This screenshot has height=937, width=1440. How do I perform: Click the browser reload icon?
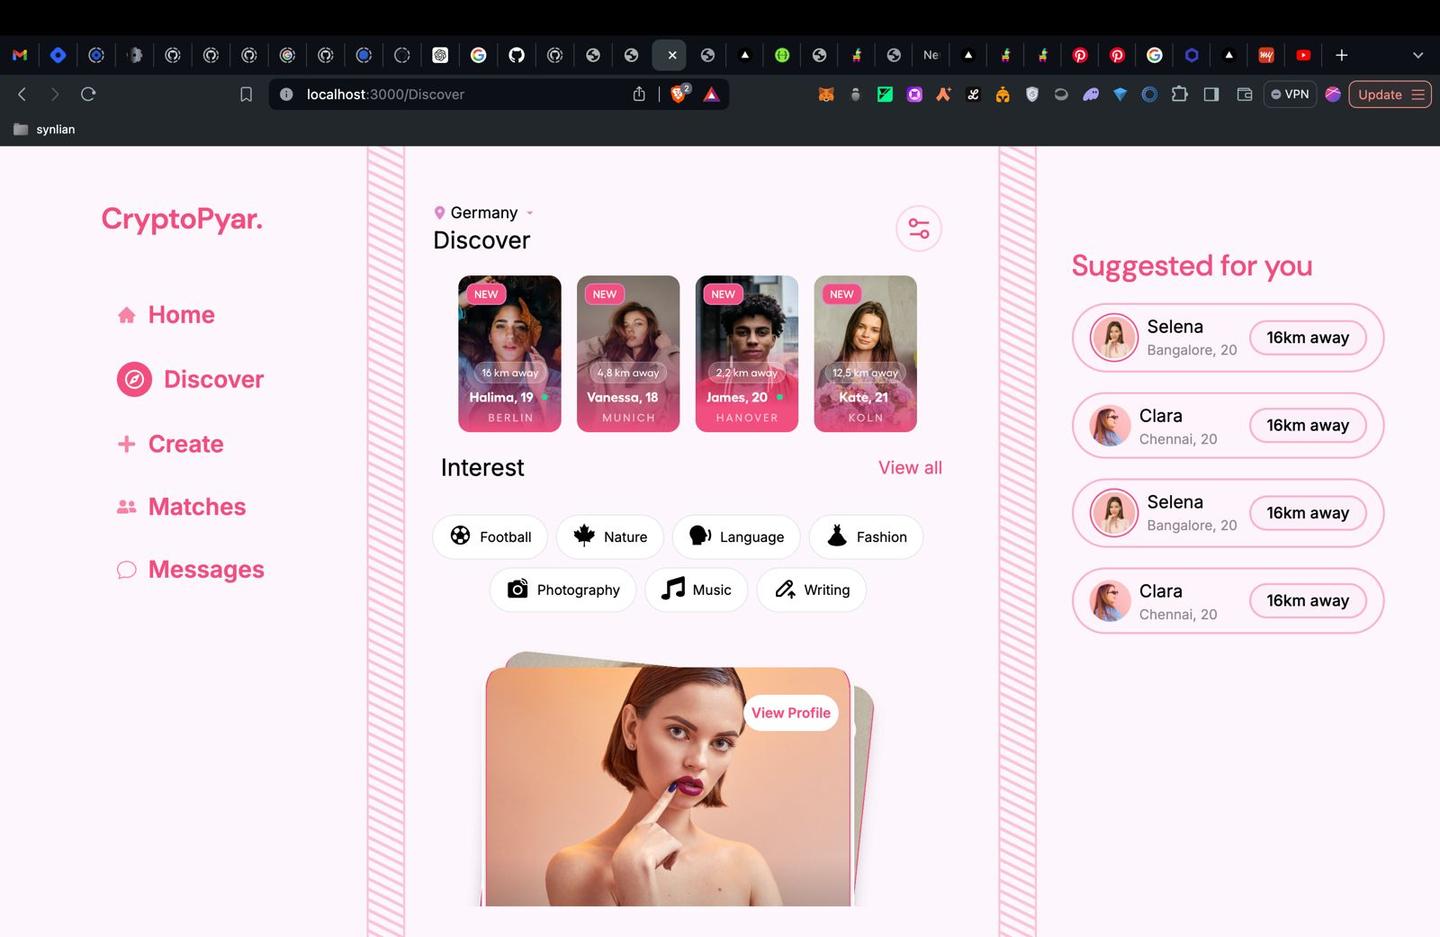coord(88,94)
